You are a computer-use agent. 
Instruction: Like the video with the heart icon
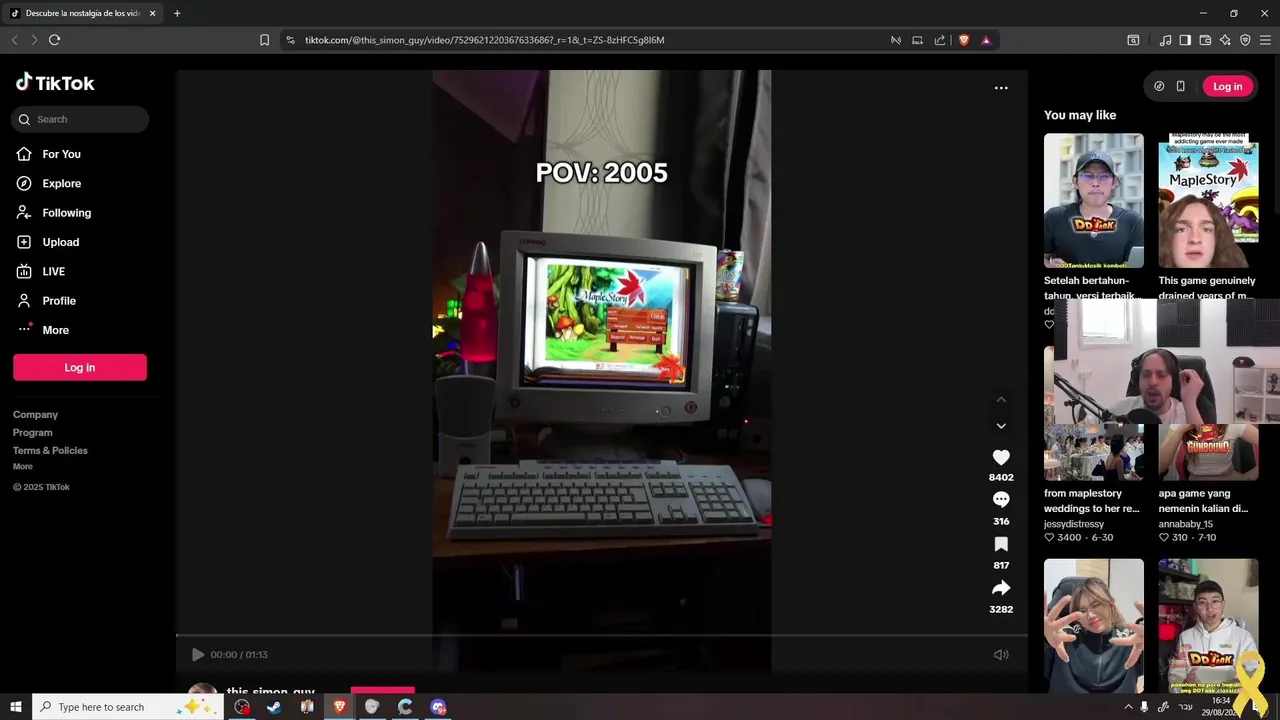(x=1001, y=457)
